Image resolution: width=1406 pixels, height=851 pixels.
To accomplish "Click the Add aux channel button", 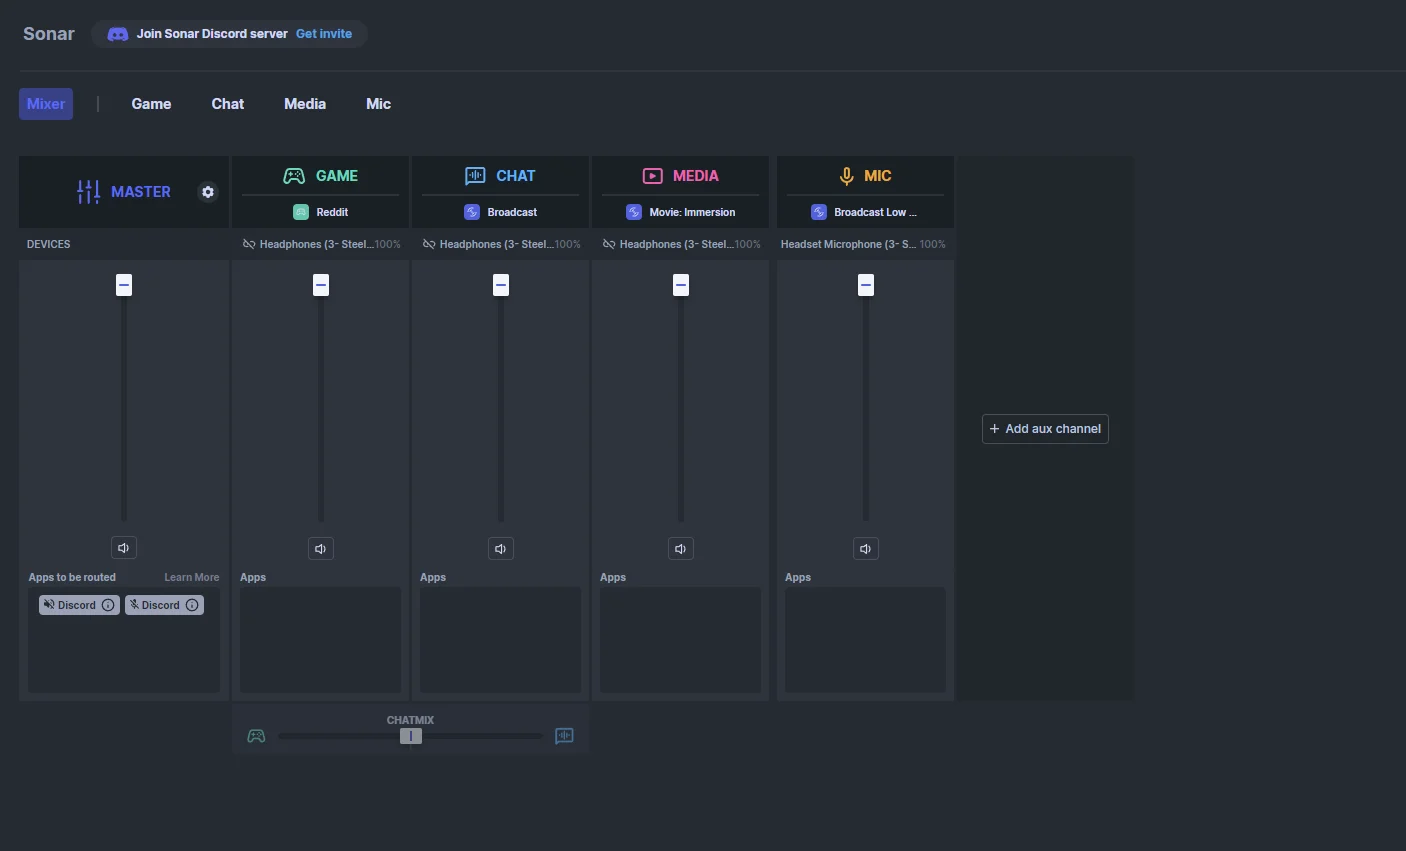I will (x=1044, y=428).
